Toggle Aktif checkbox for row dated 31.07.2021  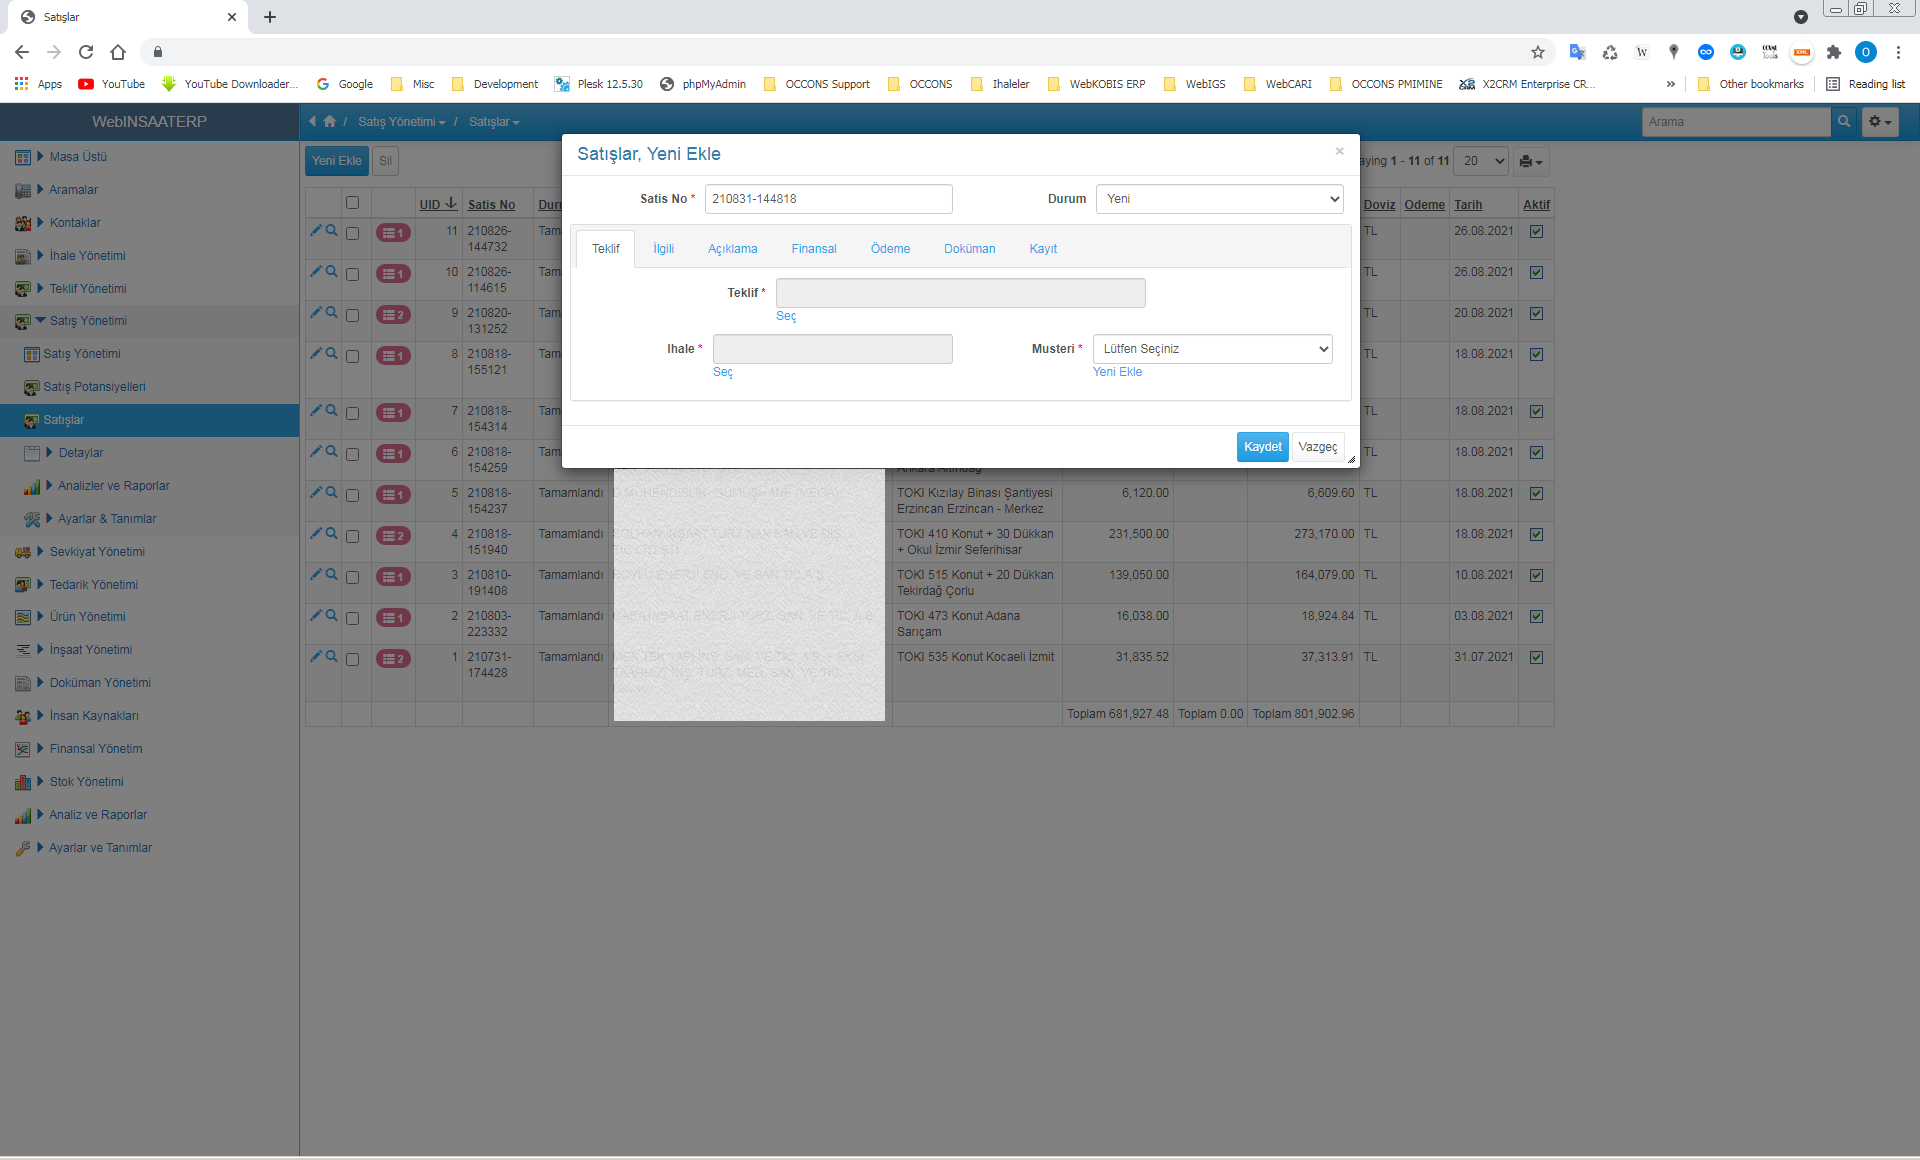point(1536,657)
